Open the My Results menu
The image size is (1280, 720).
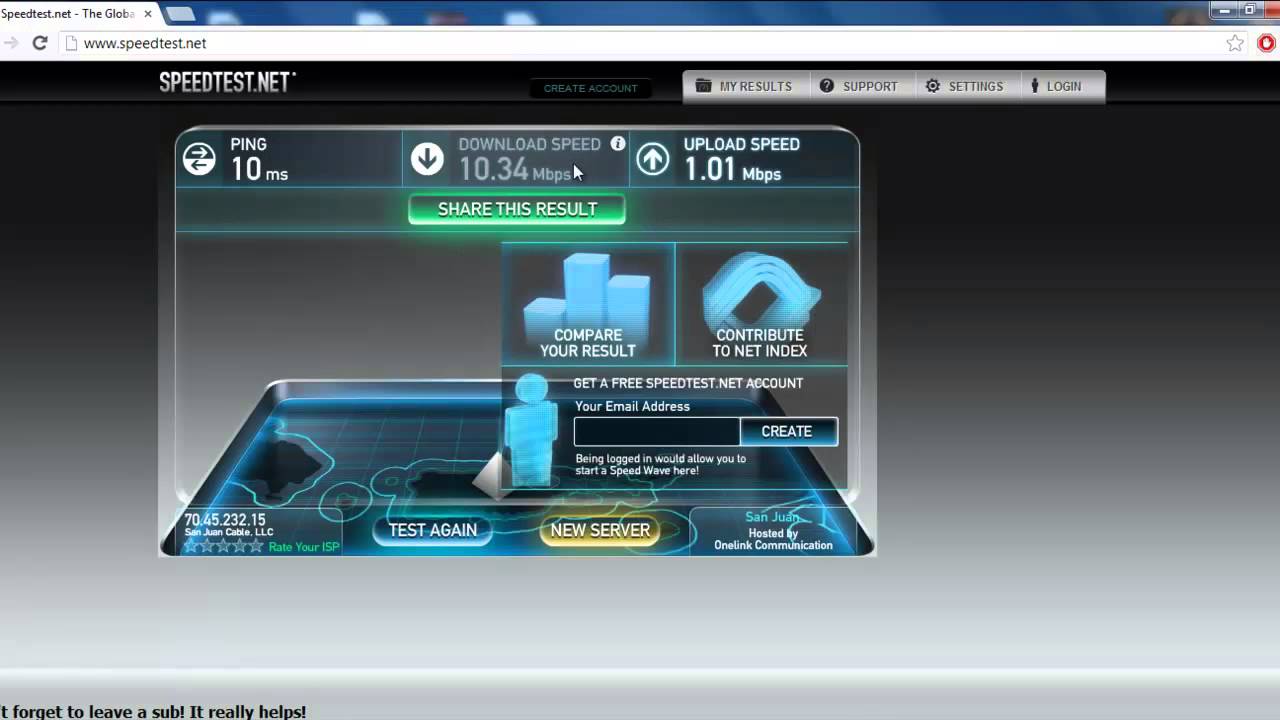coord(744,87)
